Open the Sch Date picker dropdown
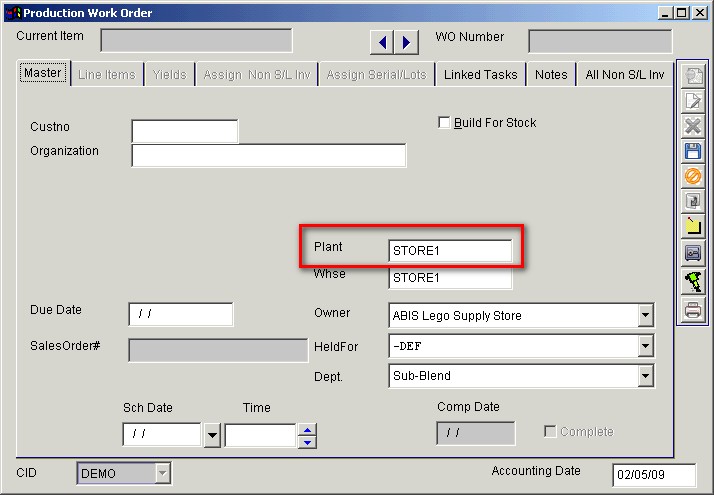This screenshot has height=495, width=714. [212, 435]
